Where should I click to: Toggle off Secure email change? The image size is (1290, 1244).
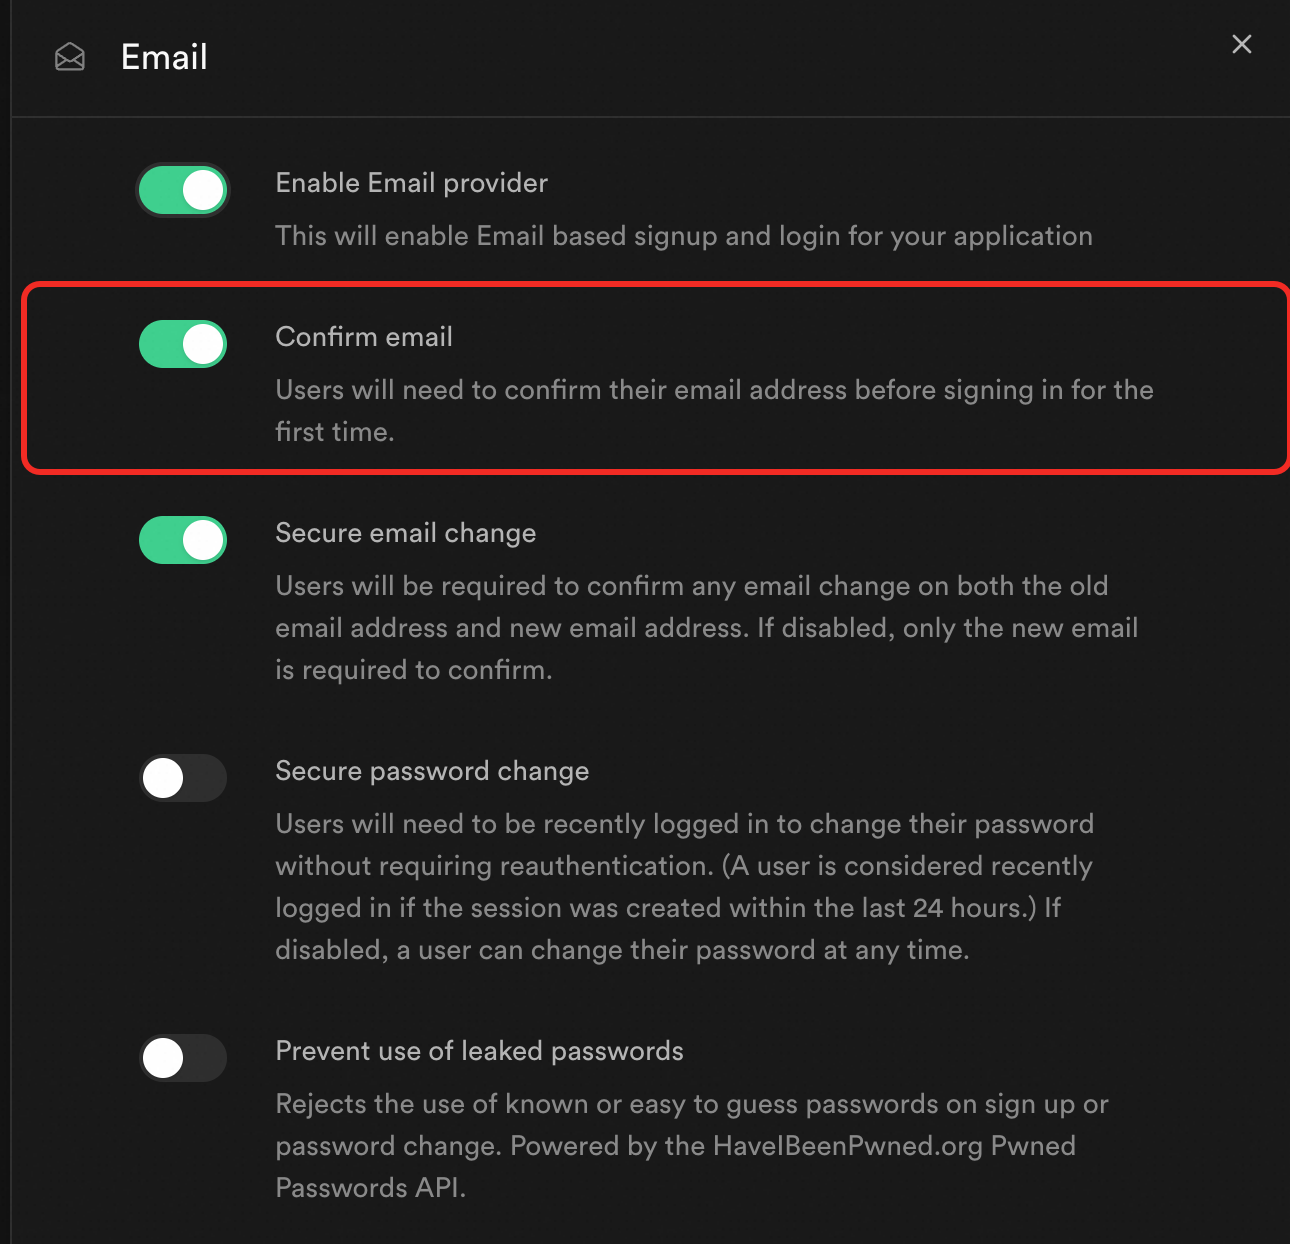click(x=183, y=540)
